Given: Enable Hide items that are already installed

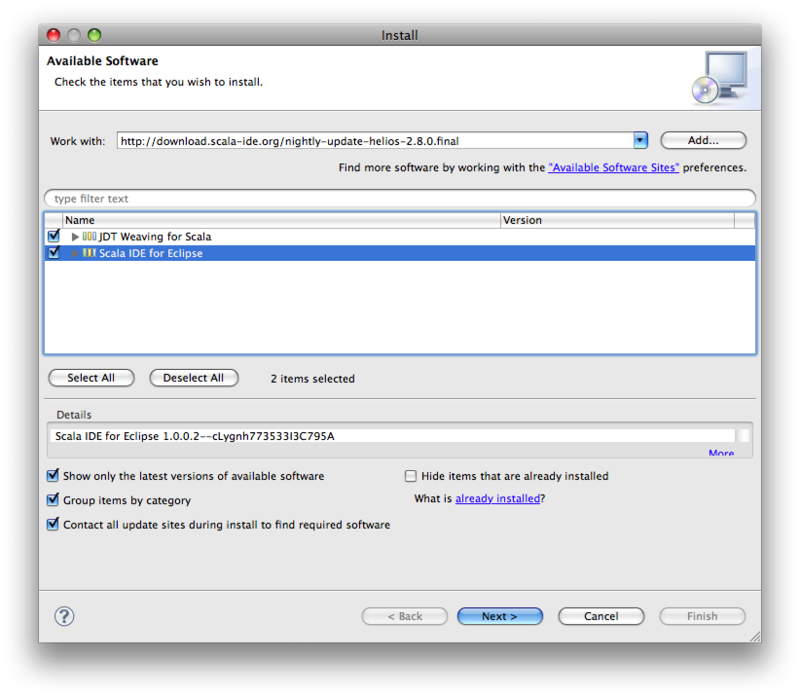Looking at the screenshot, I should 410,476.
